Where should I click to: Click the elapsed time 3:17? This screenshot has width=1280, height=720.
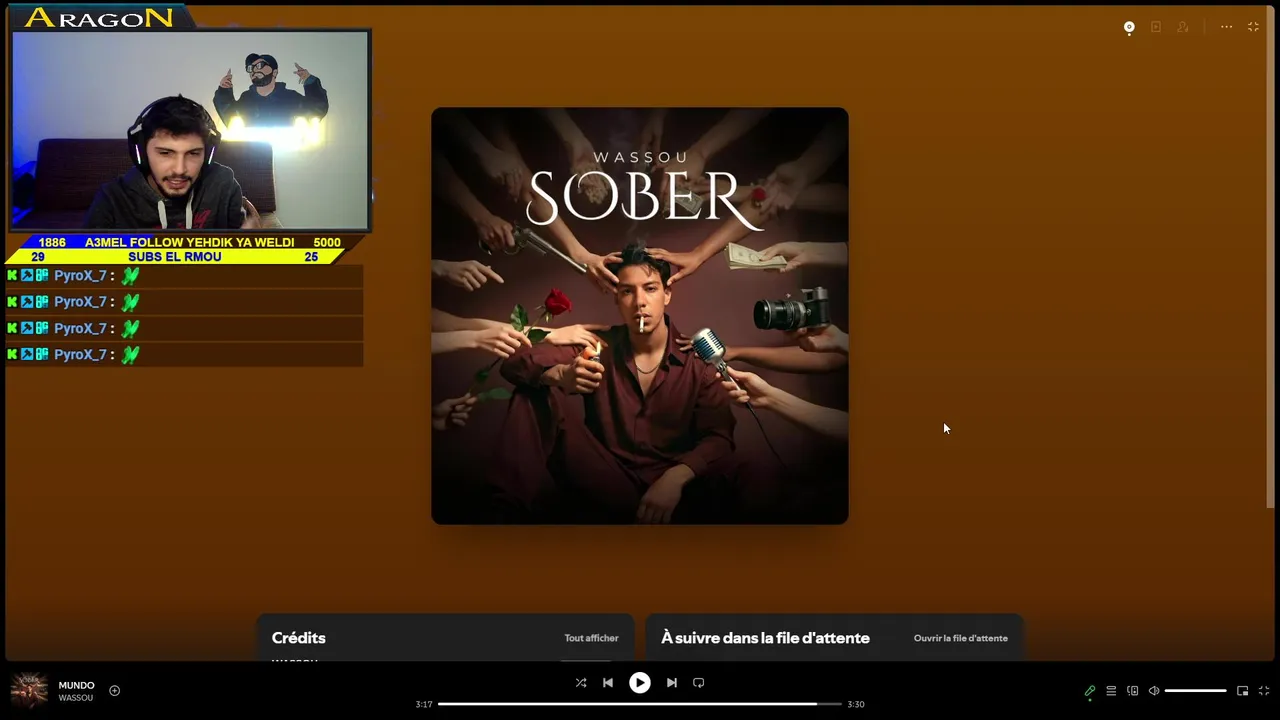[424, 704]
